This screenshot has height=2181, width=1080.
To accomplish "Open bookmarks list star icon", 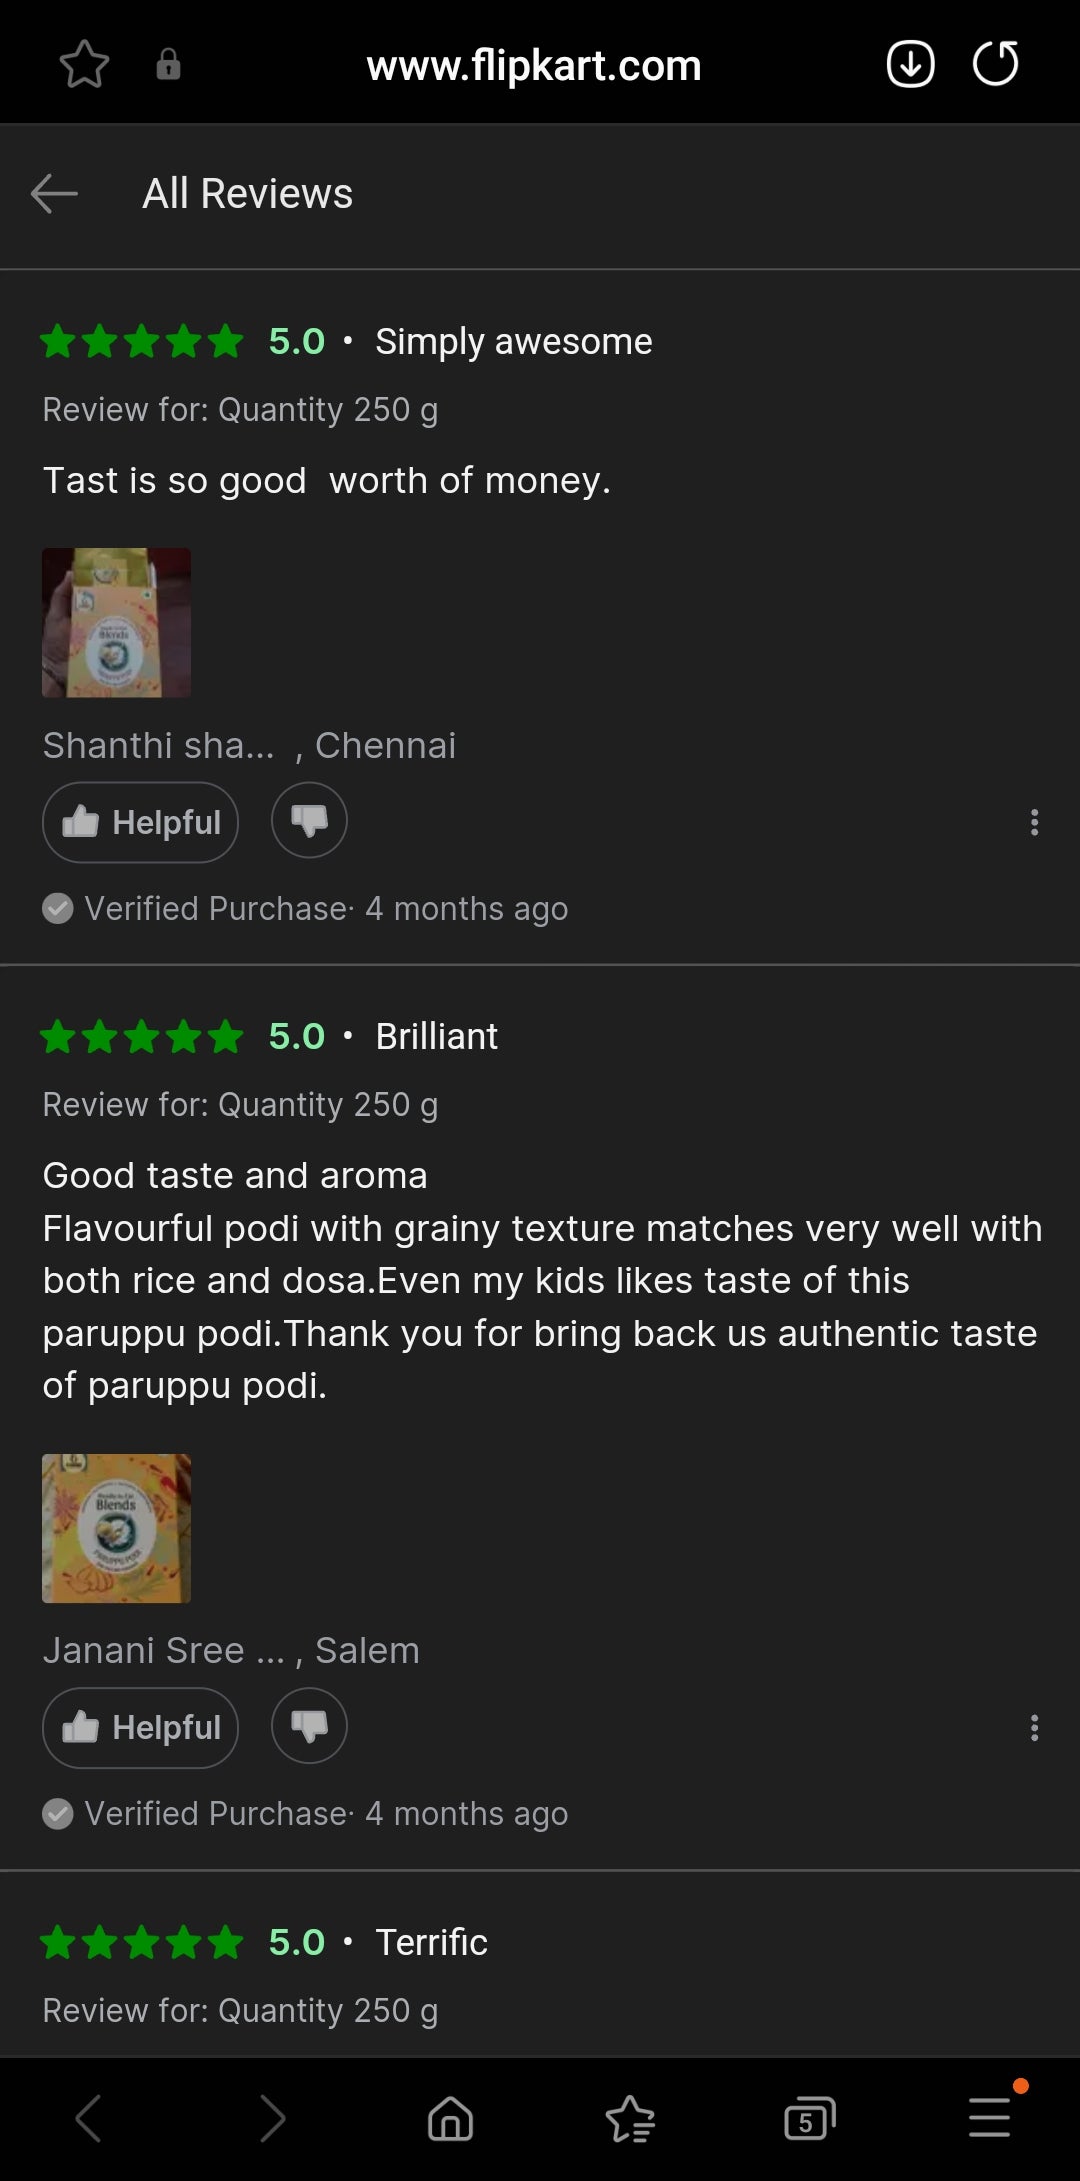I will (x=630, y=2118).
